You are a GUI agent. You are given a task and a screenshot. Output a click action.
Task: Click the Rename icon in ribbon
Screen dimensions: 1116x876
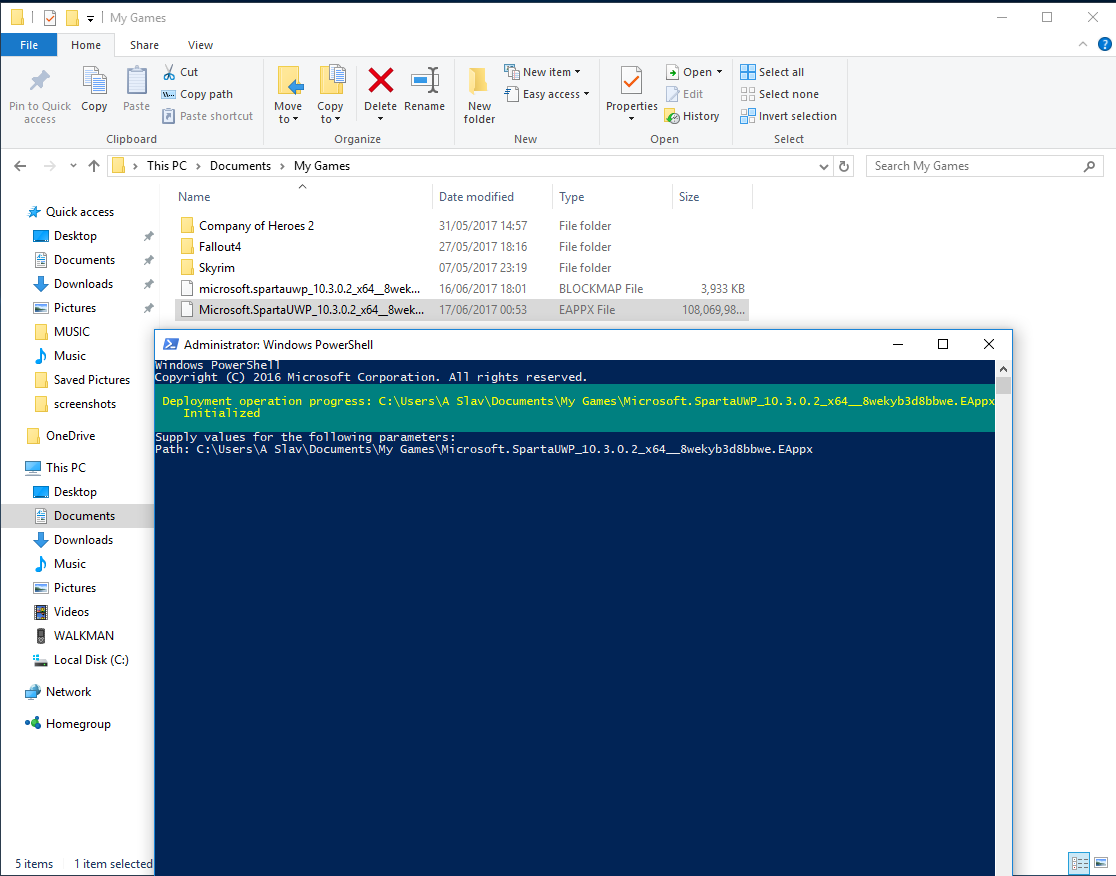[425, 81]
